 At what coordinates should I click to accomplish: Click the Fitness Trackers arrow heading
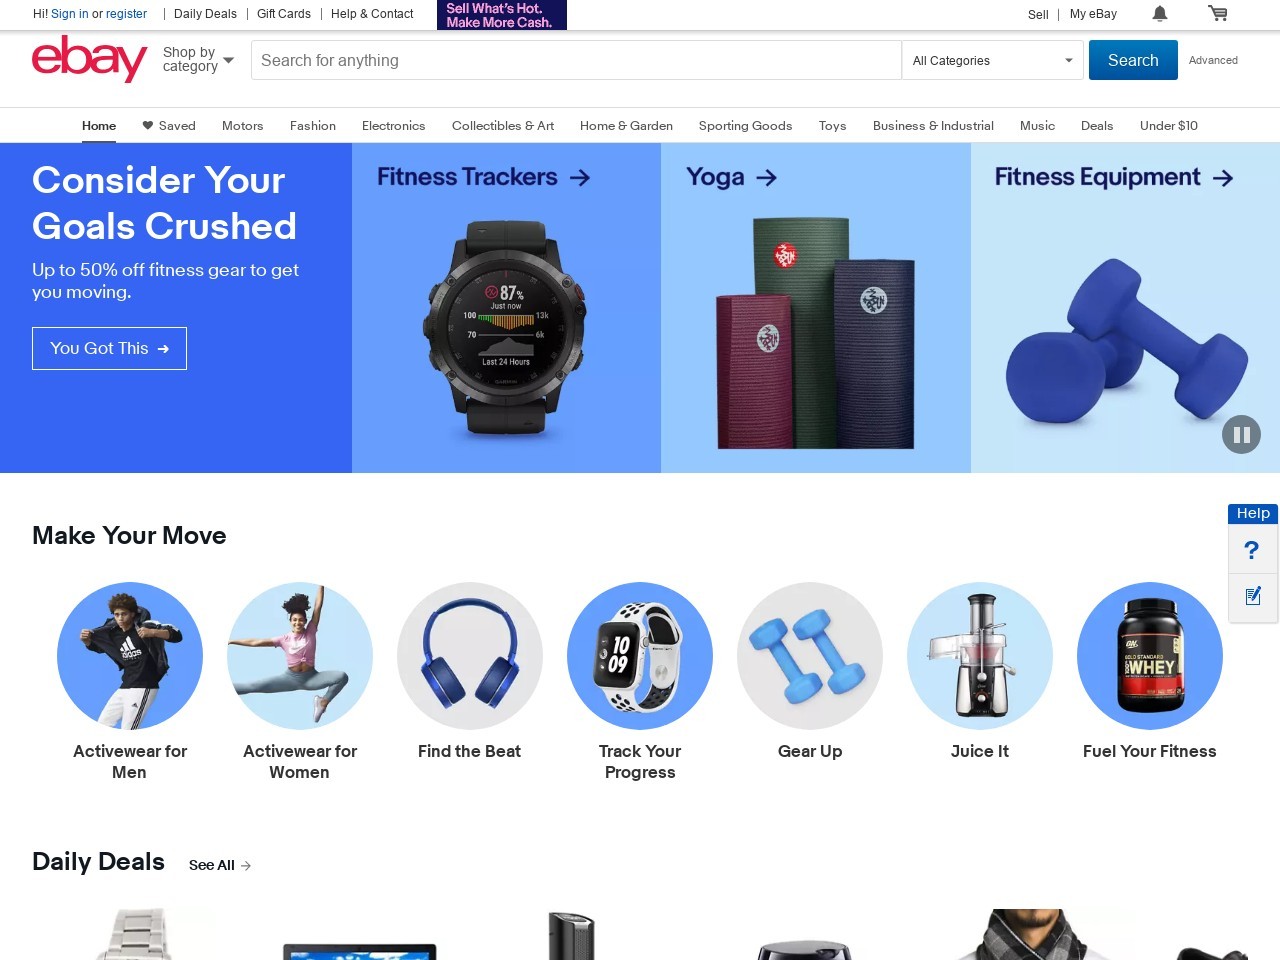pyautogui.click(x=483, y=177)
